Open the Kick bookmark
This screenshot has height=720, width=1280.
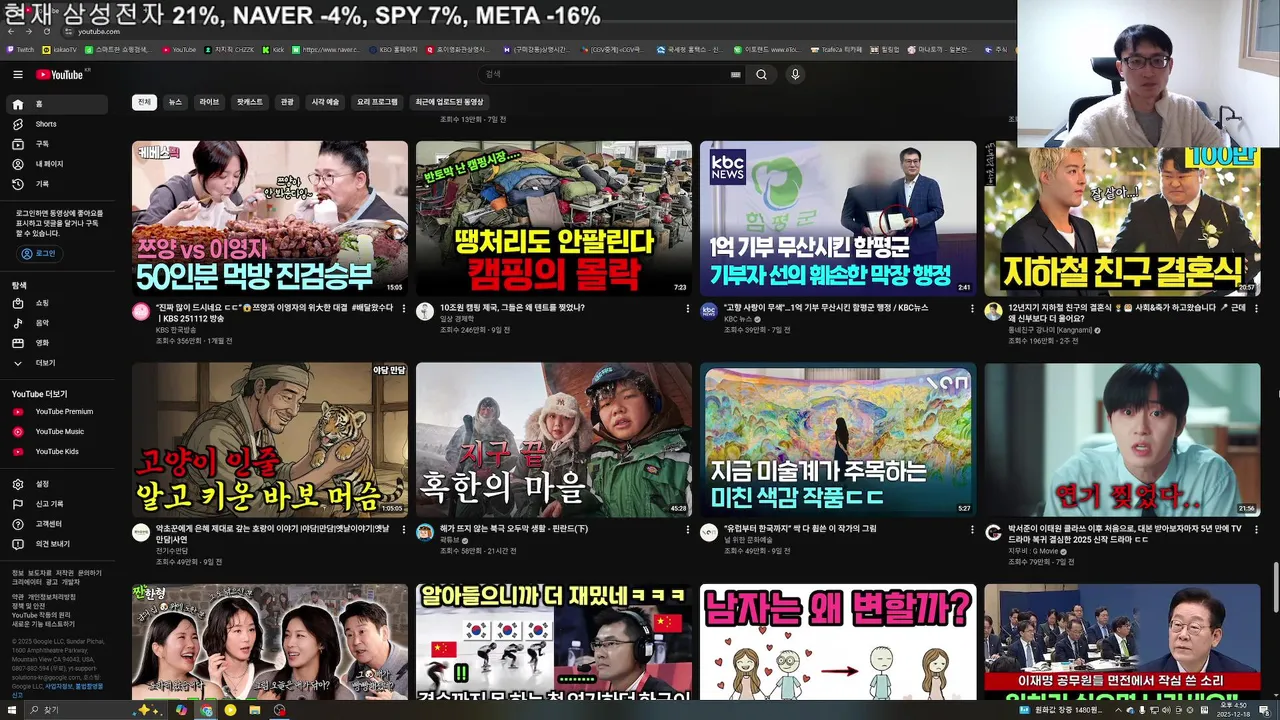click(x=273, y=49)
